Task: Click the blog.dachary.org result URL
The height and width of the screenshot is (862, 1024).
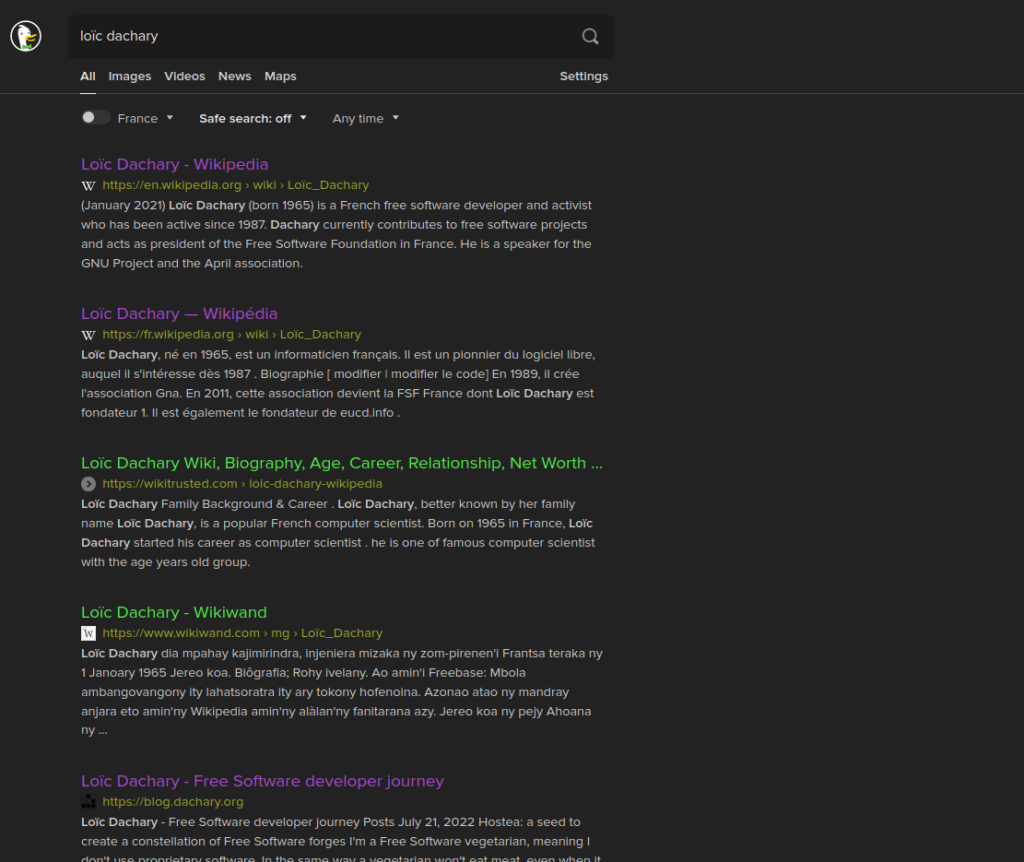Action: point(173,801)
